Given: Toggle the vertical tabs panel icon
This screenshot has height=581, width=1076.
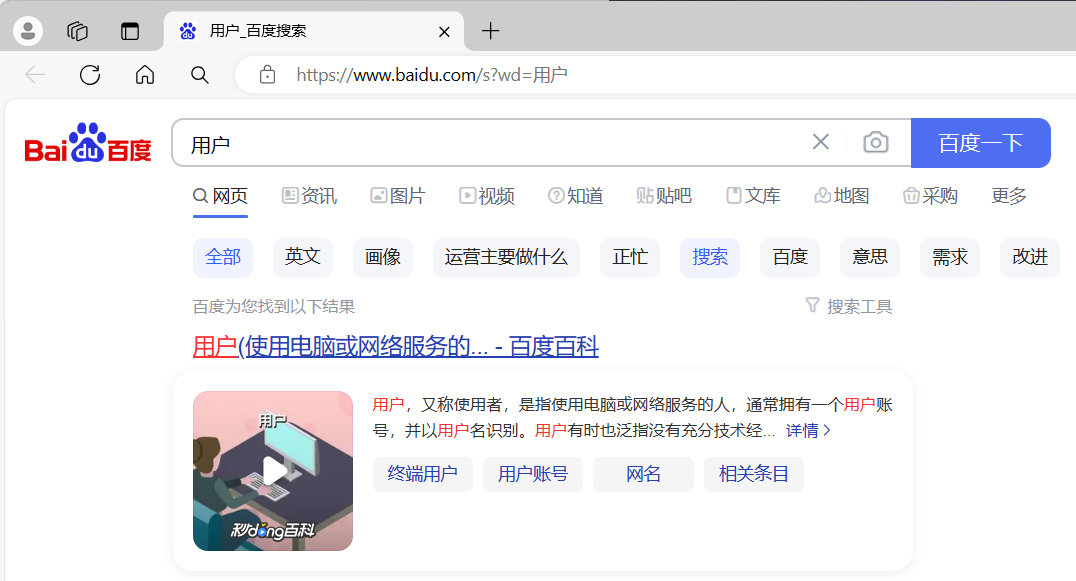Looking at the screenshot, I should (130, 31).
